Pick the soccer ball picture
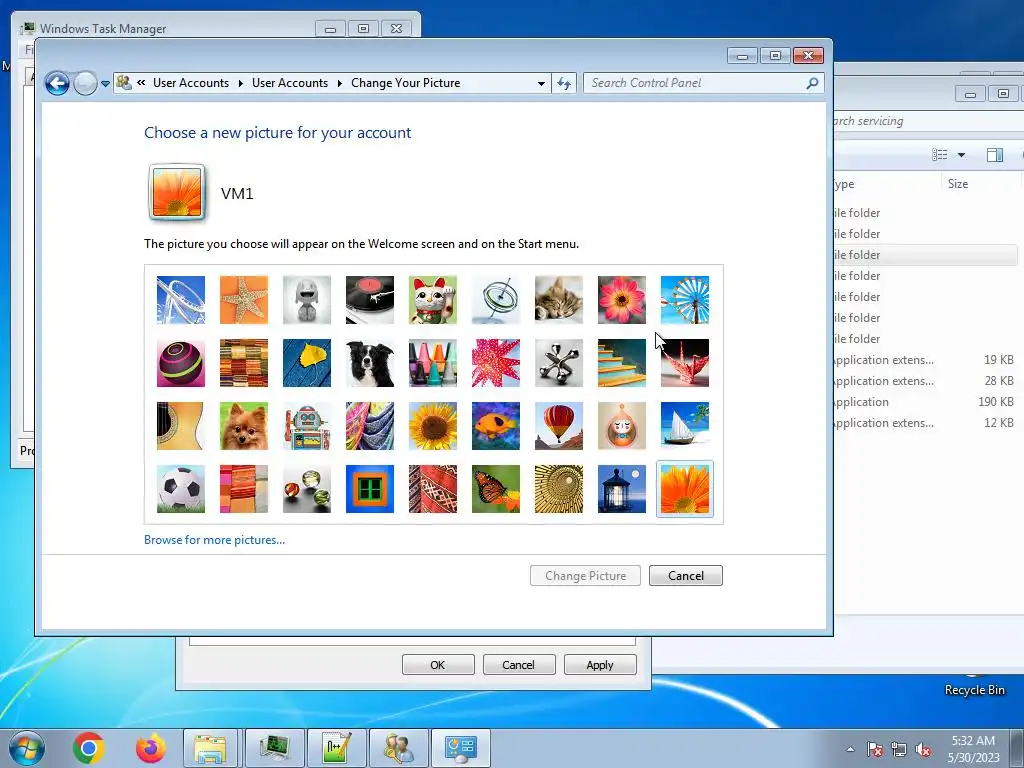The image size is (1024, 768). pos(181,489)
